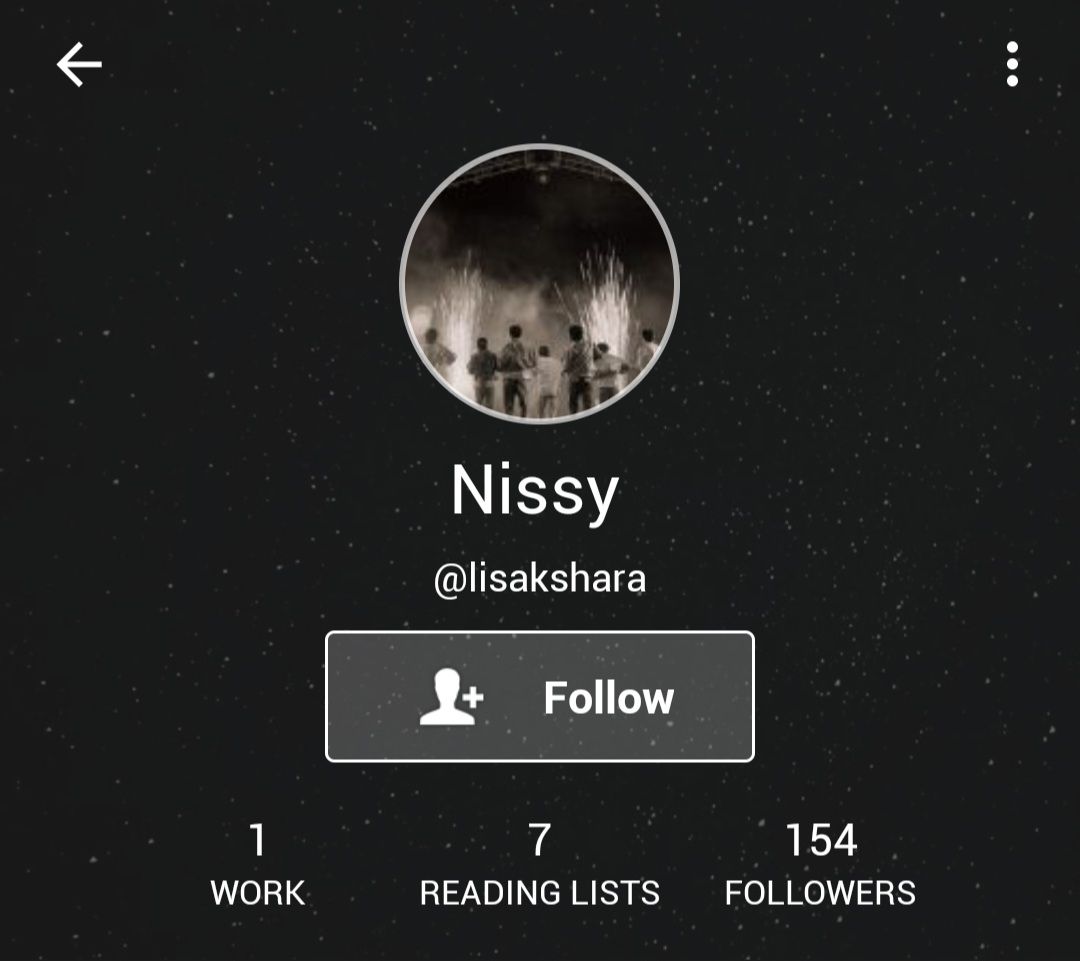
Task: Tap the @lisakshara username
Action: coord(540,579)
